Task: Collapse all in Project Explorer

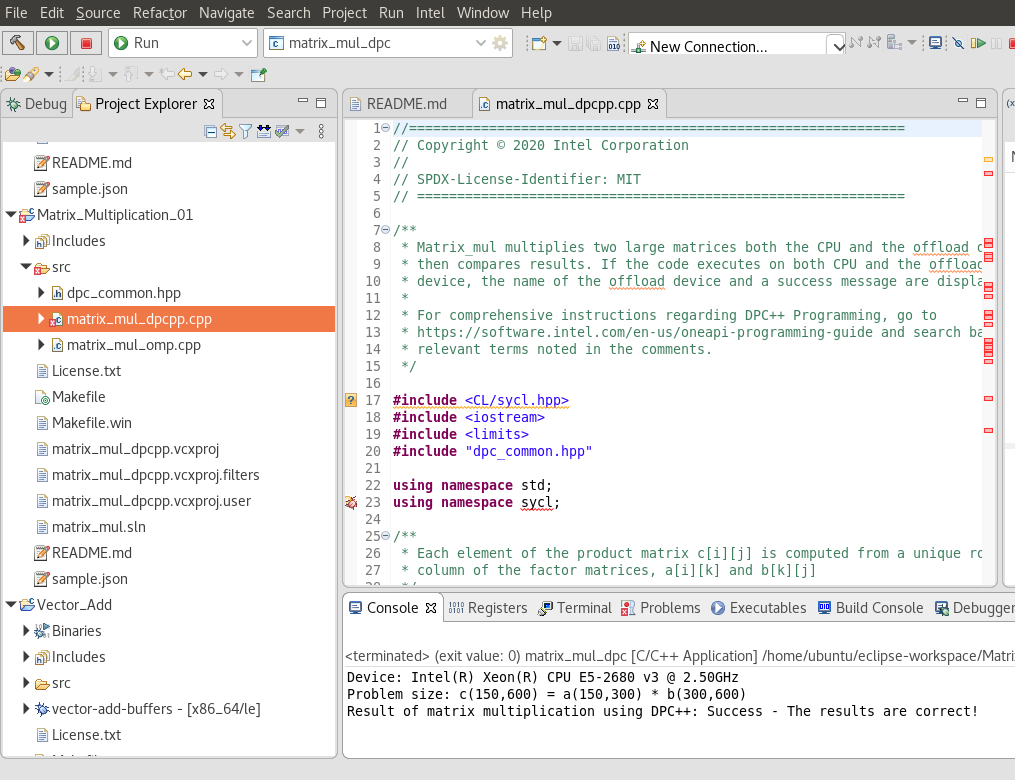Action: point(211,131)
